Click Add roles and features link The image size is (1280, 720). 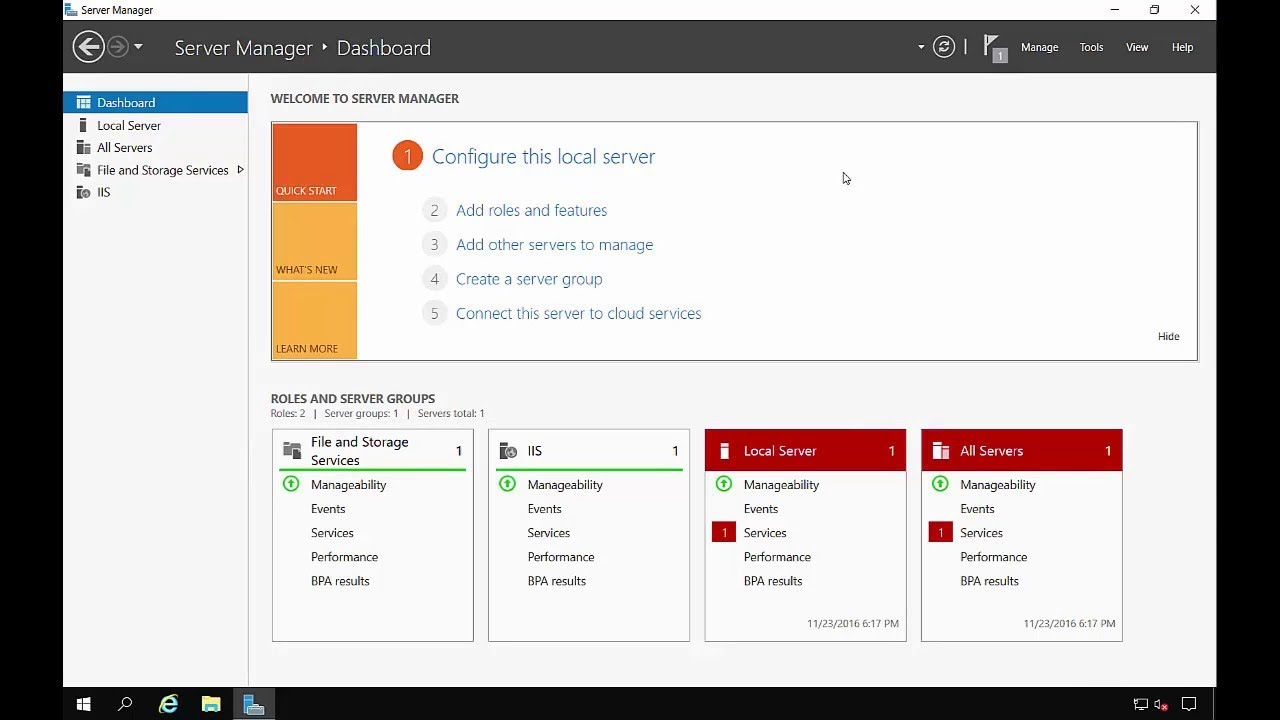pyautogui.click(x=531, y=210)
